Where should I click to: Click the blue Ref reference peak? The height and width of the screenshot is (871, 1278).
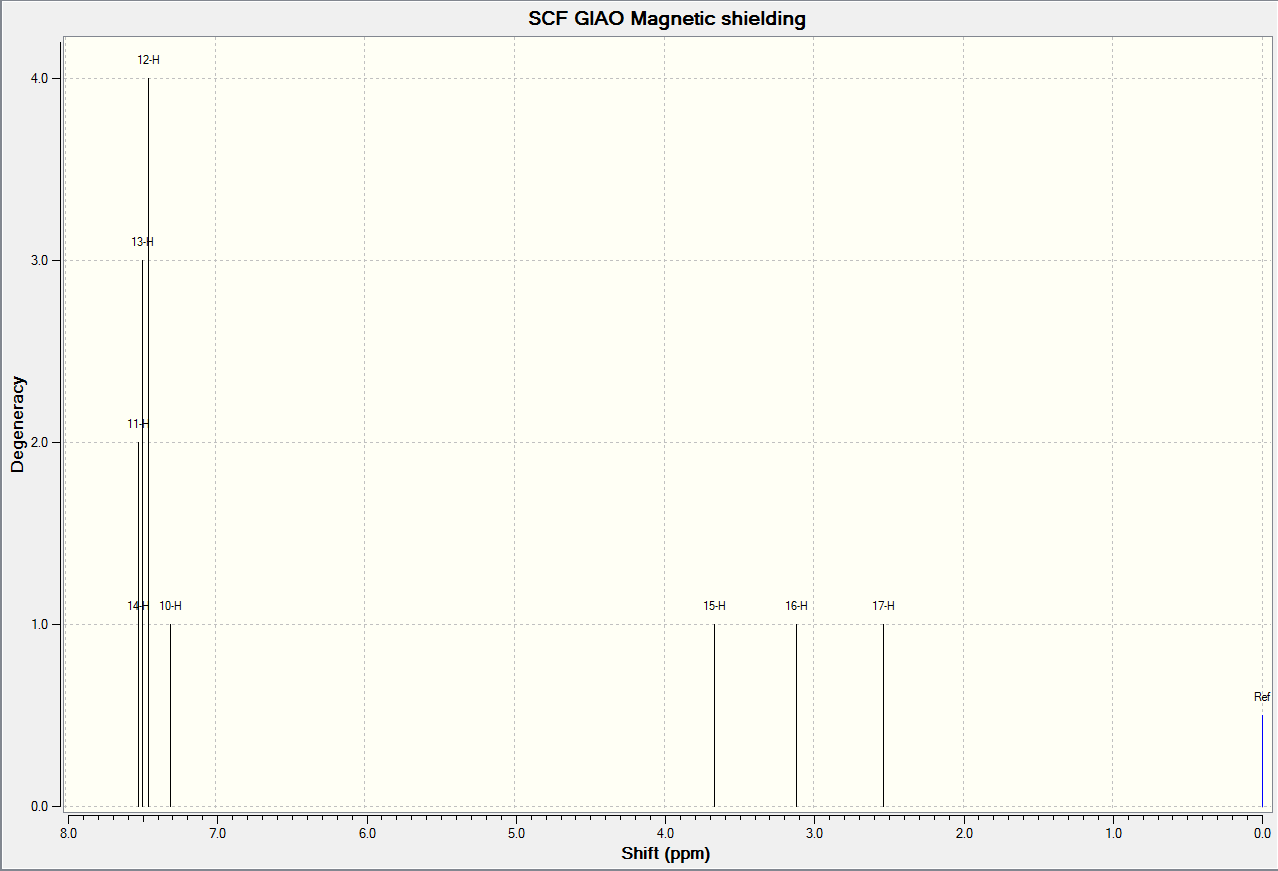(1262, 761)
